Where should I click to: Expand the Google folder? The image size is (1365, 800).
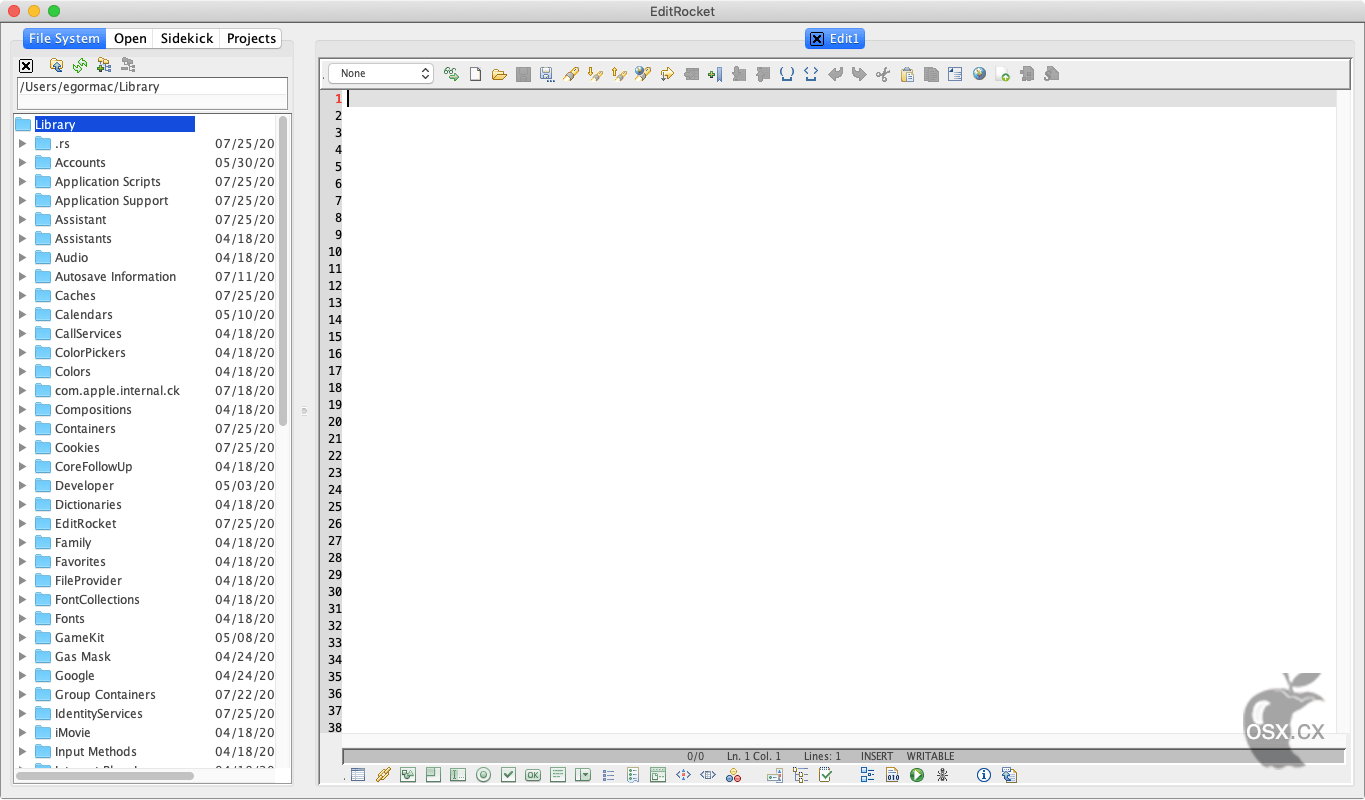[x=23, y=675]
